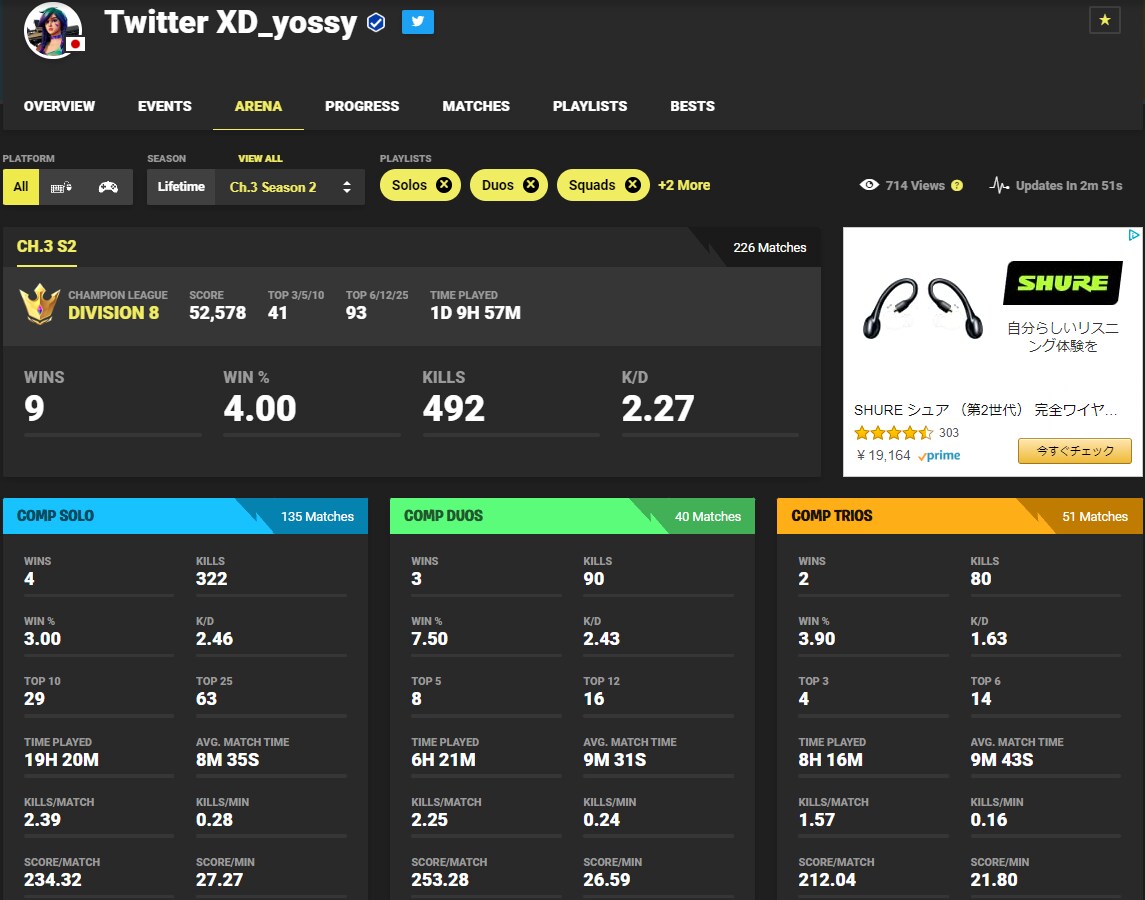Click the pulse icon beside update timer

coord(999,186)
